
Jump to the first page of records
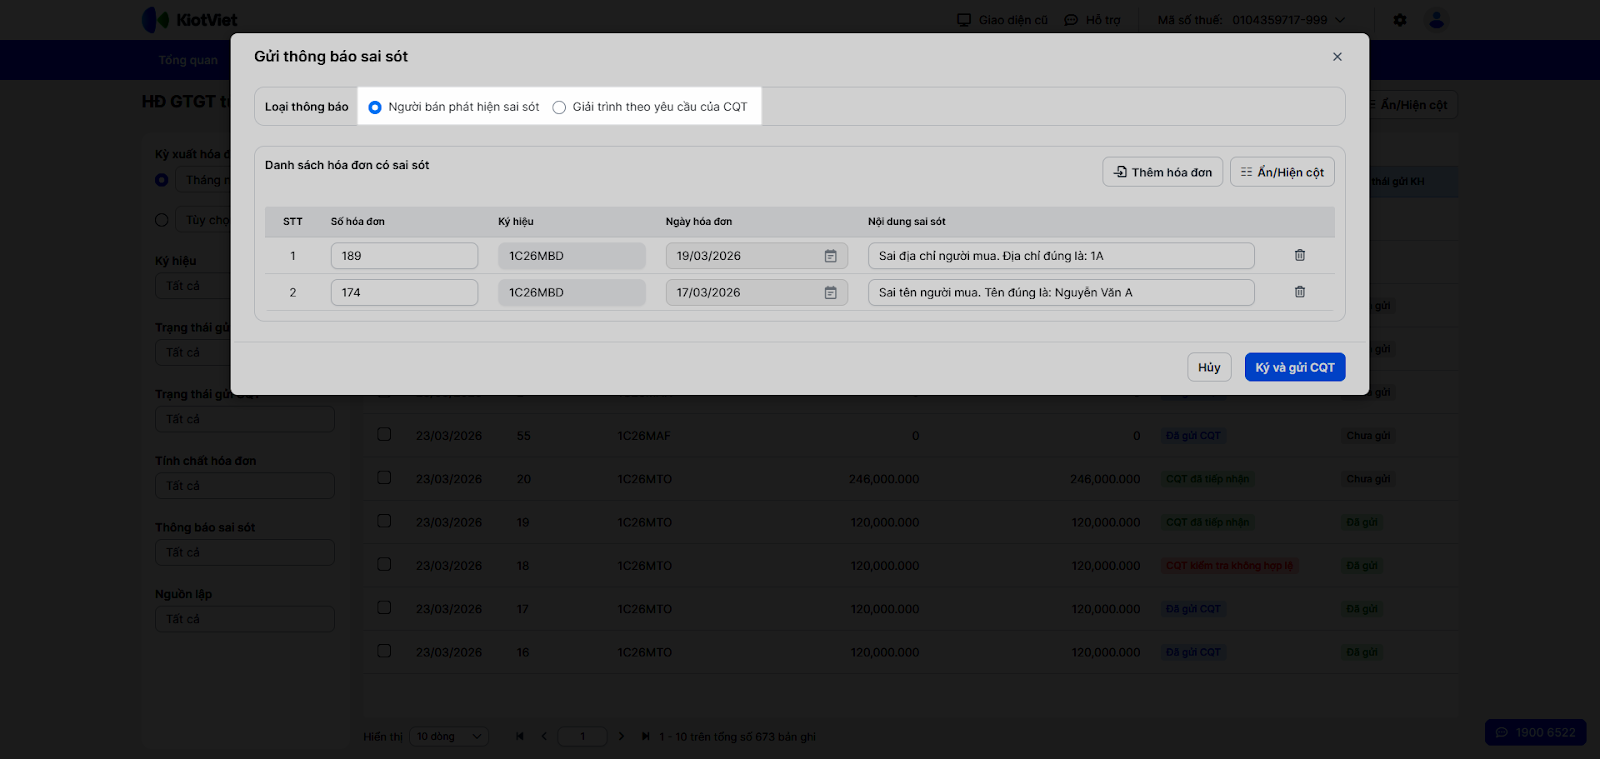[520, 737]
